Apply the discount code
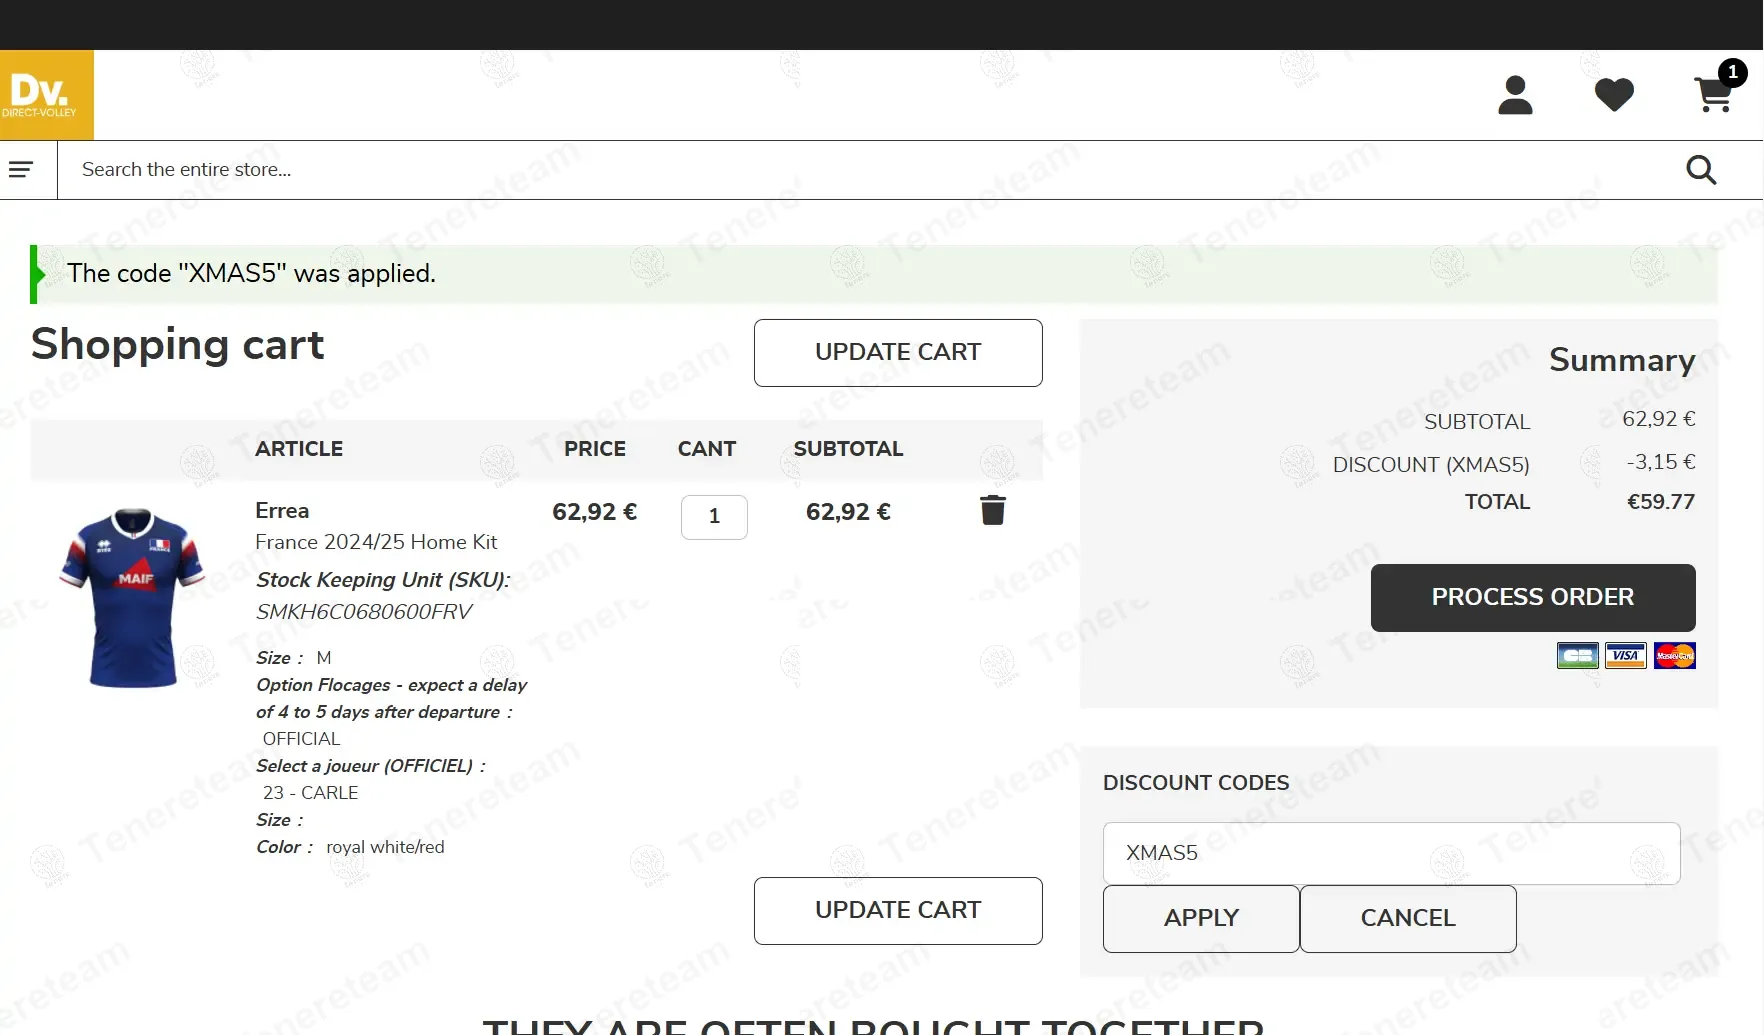This screenshot has height=1035, width=1764. tap(1201, 918)
